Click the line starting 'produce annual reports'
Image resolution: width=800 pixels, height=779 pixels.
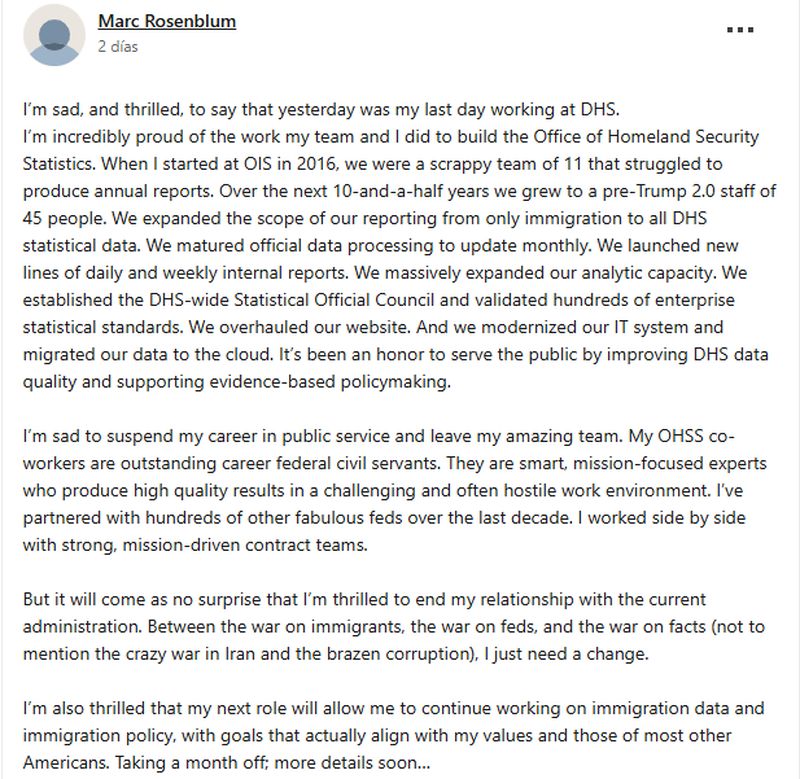click(x=399, y=191)
